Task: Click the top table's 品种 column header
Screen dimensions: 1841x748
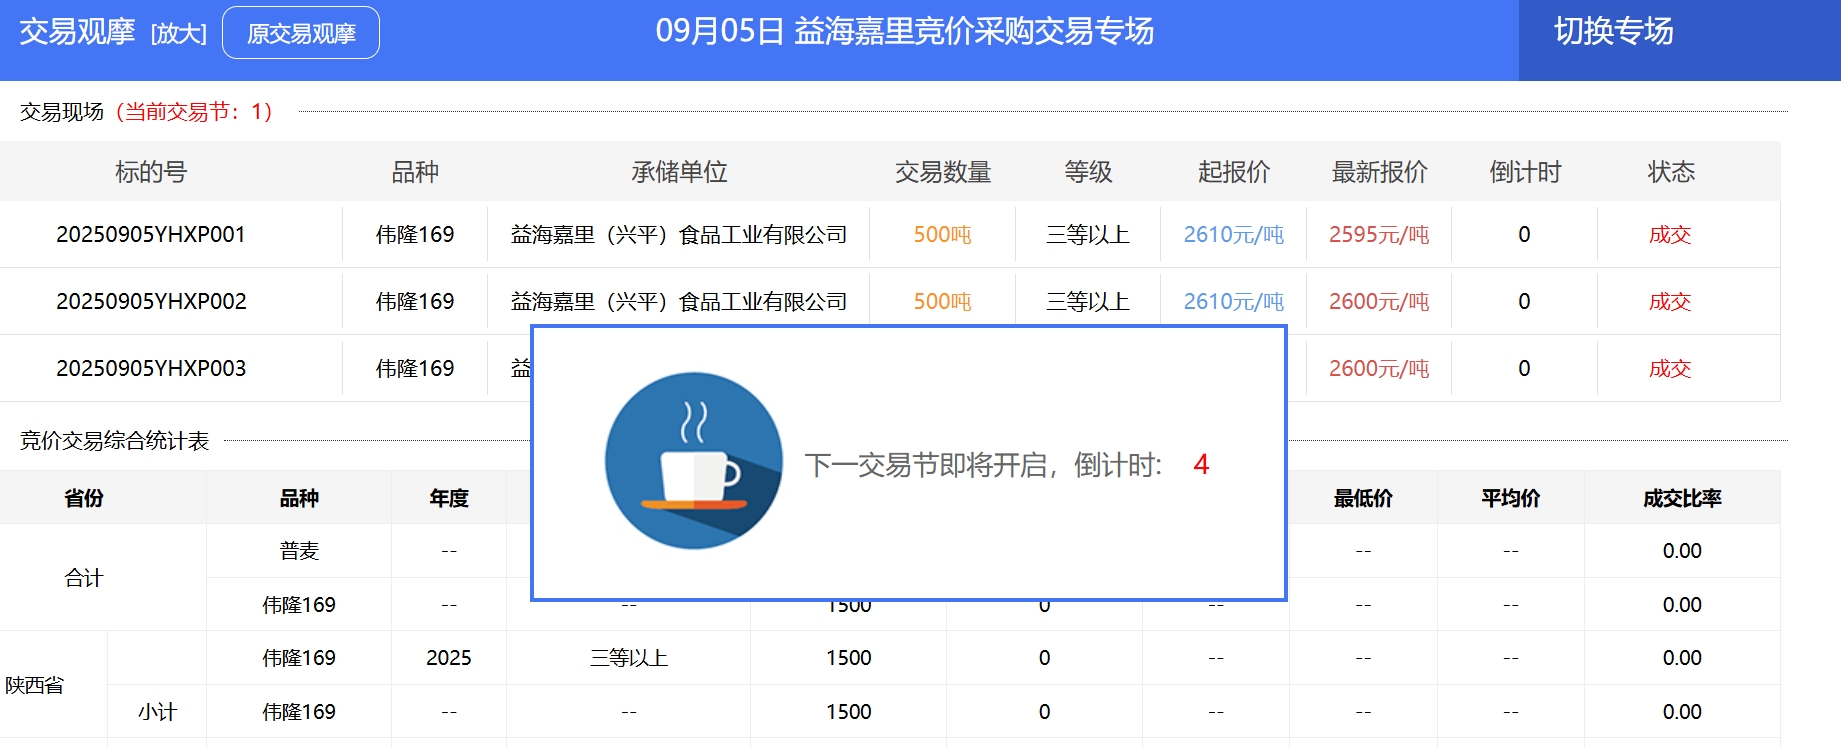Action: click(x=415, y=172)
